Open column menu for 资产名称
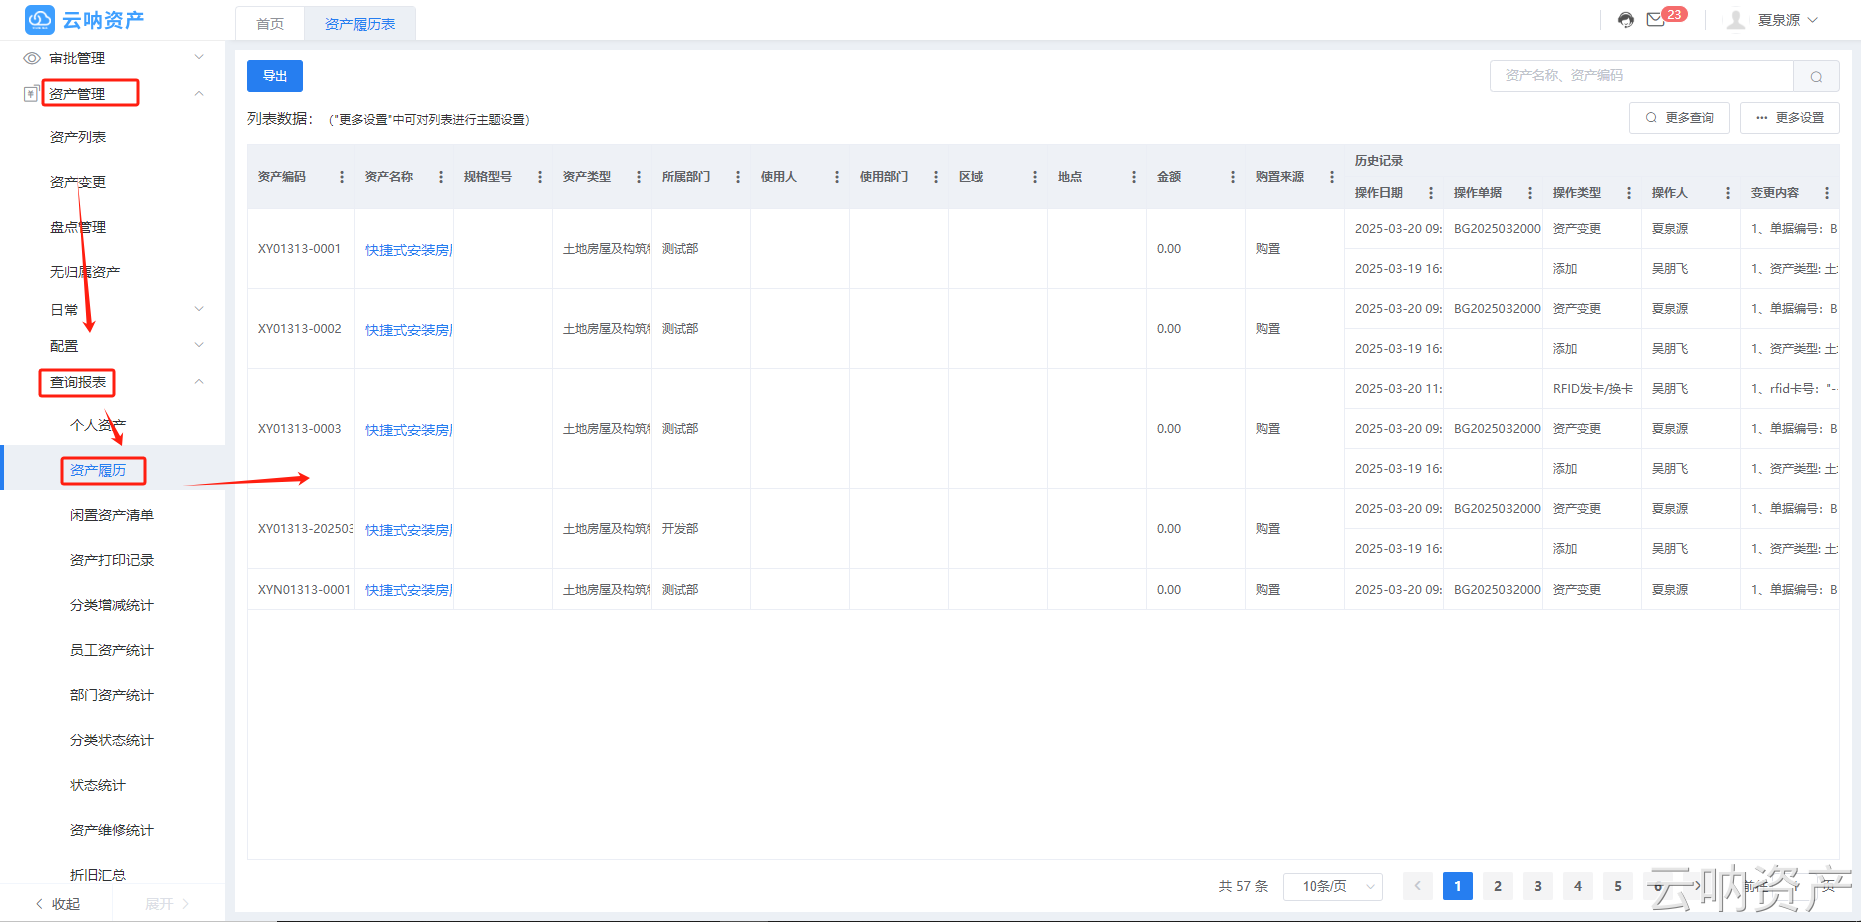This screenshot has width=1861, height=922. click(441, 177)
